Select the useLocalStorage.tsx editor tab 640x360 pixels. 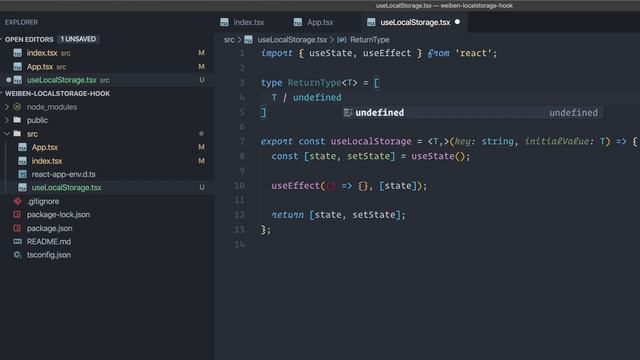pos(414,22)
